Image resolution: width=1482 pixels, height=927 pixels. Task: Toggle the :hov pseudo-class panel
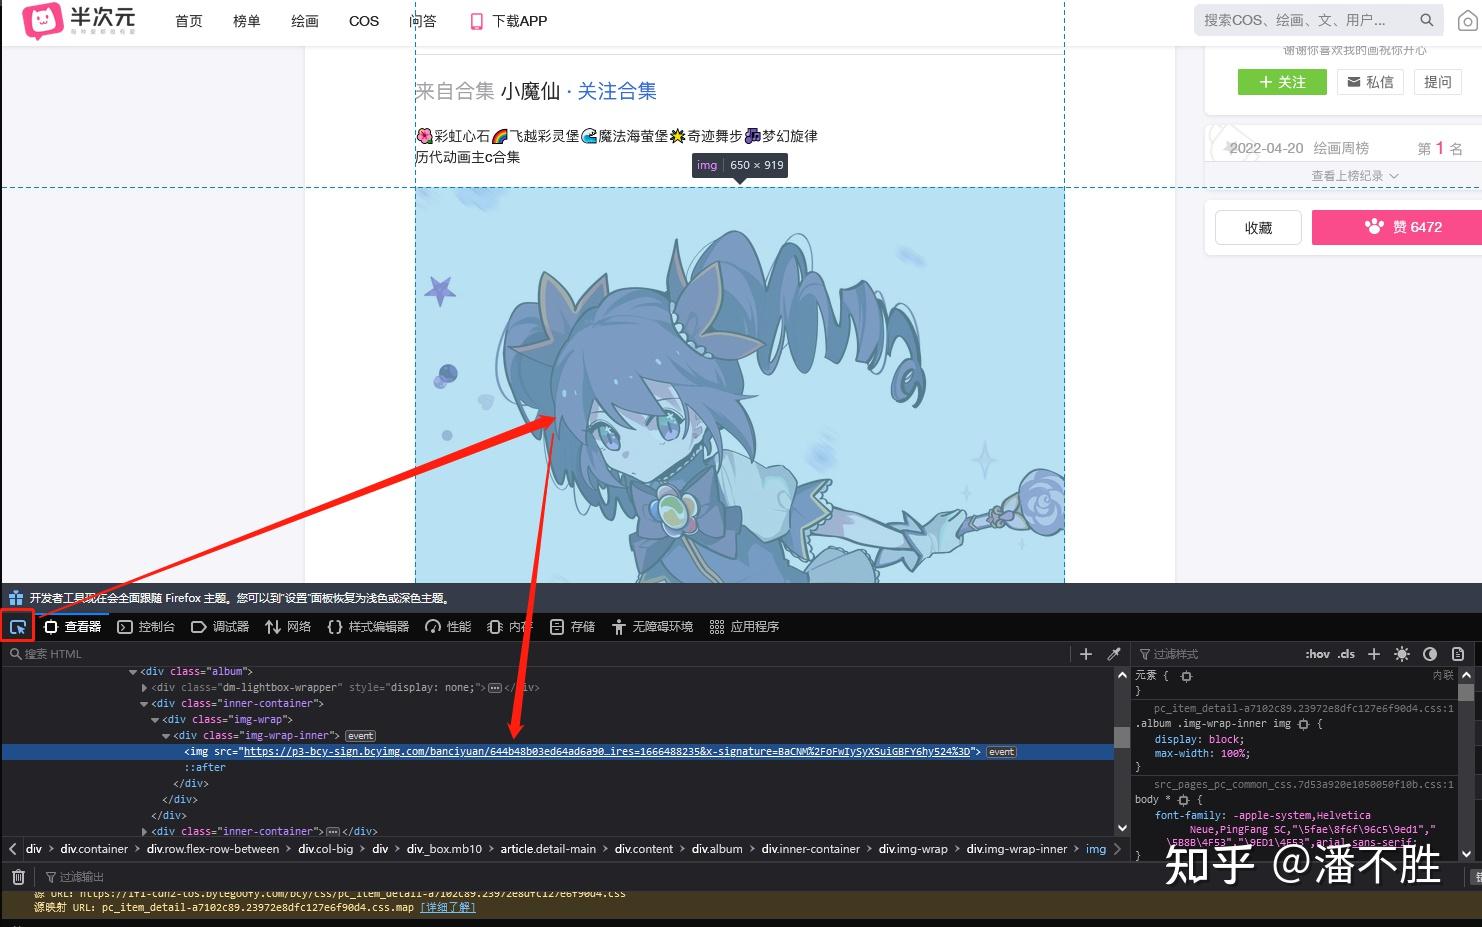1317,654
